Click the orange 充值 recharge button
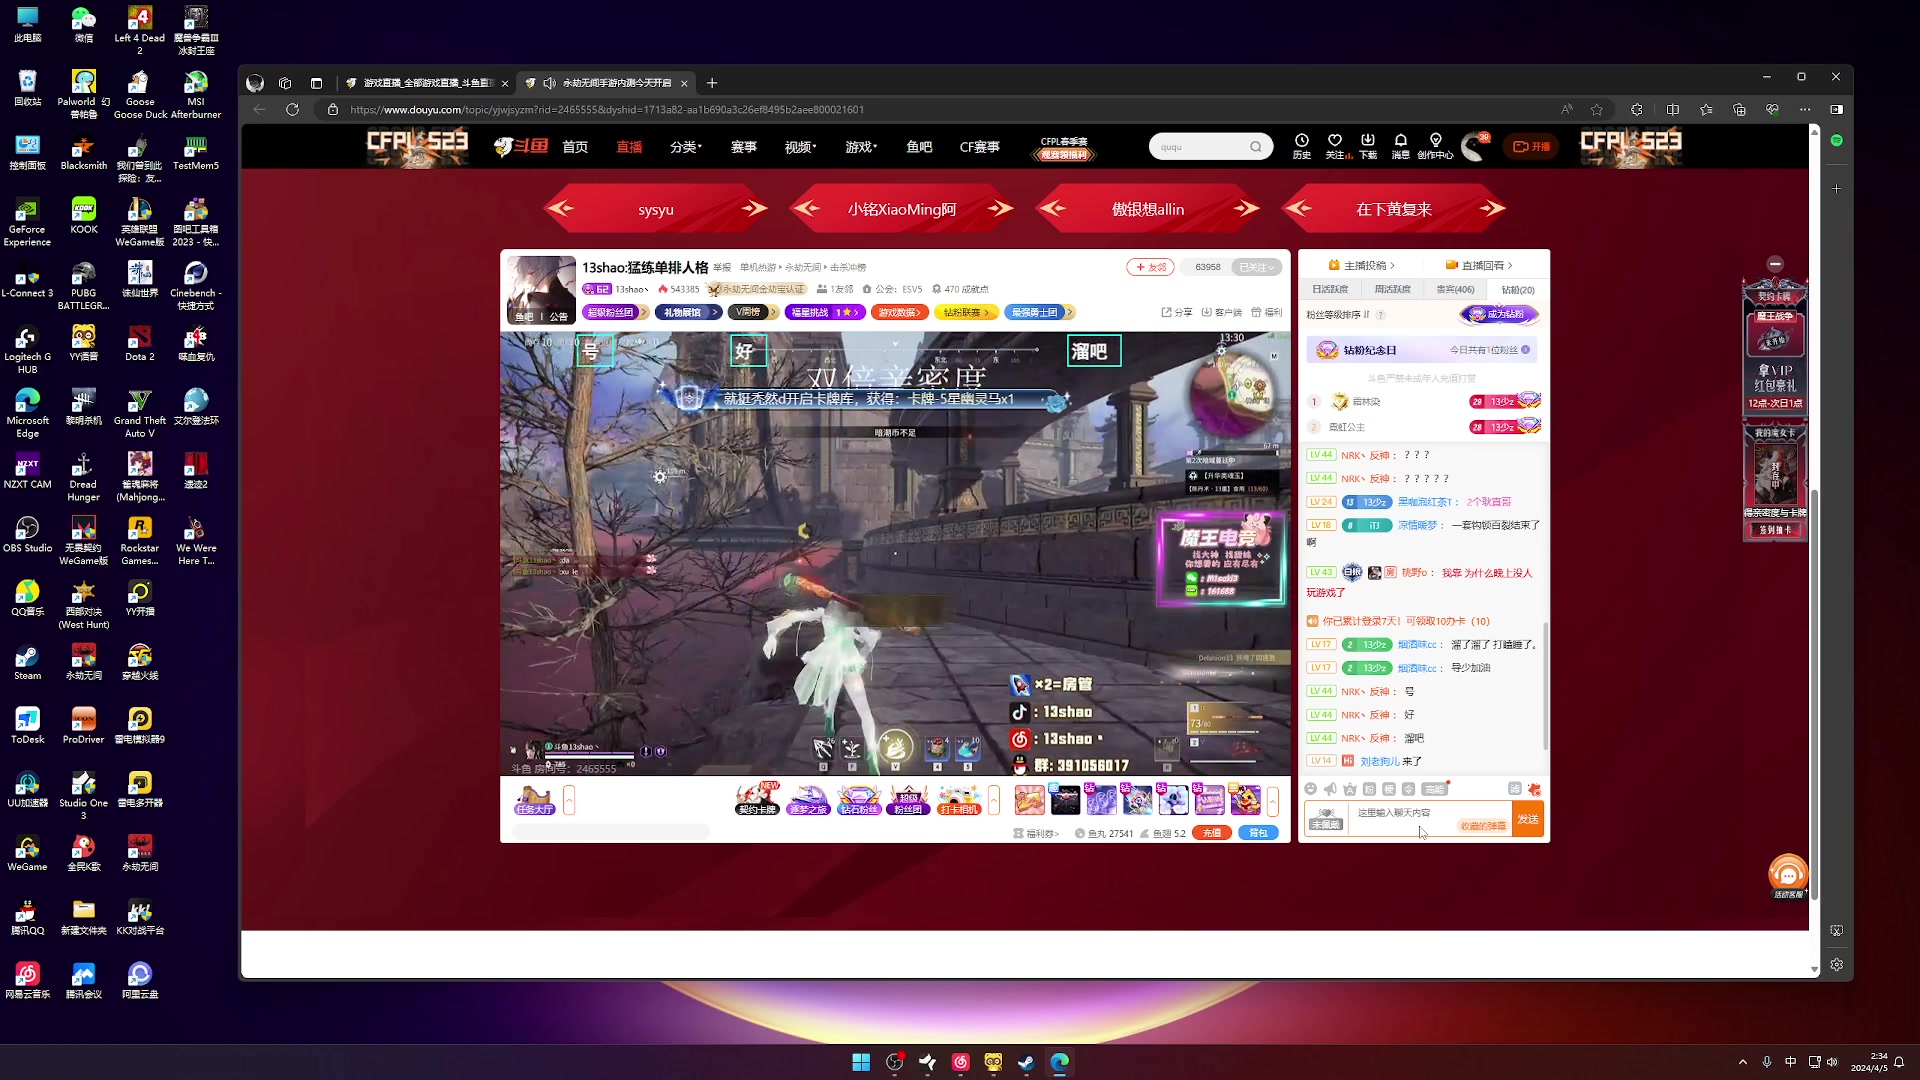The height and width of the screenshot is (1080, 1920). (x=1211, y=833)
